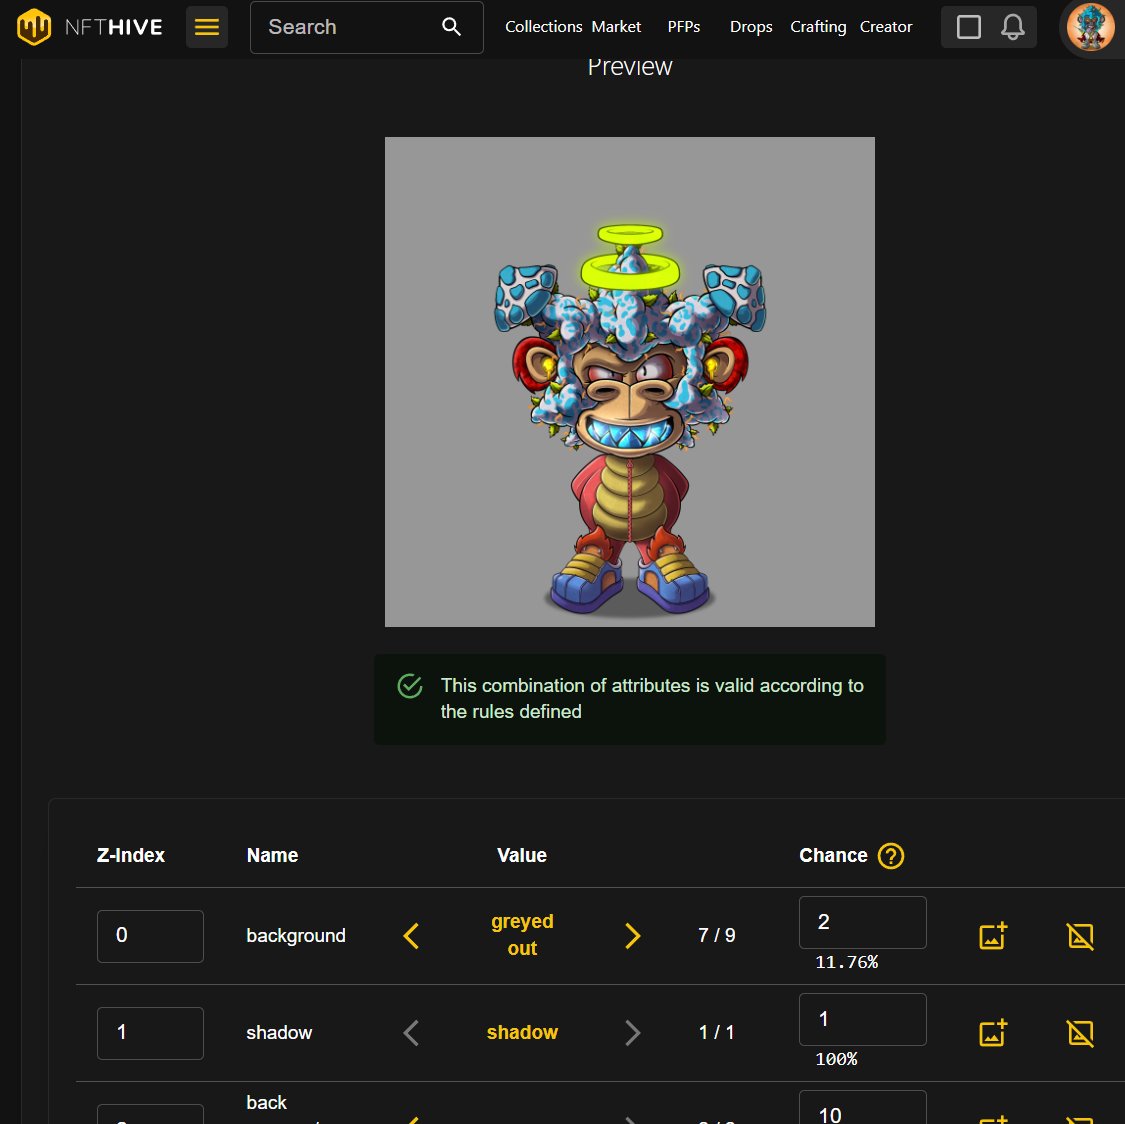Edit background Z-Index field
The height and width of the screenshot is (1124, 1125).
(150, 936)
